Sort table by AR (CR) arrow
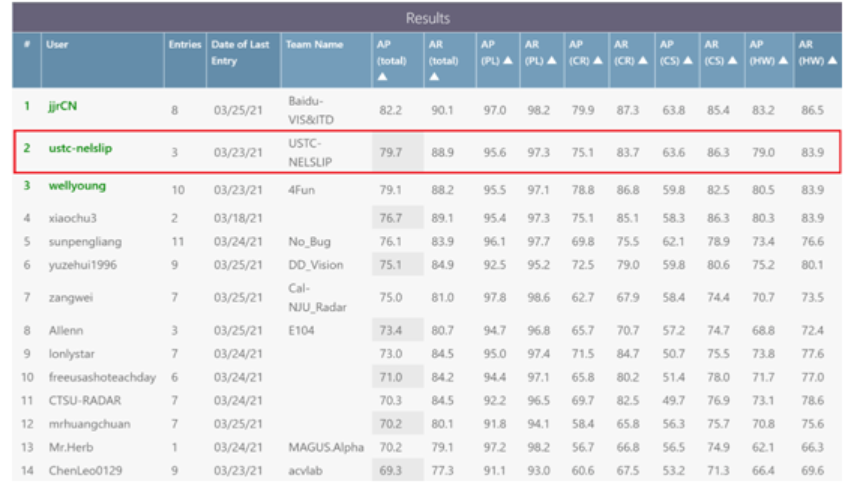855x489 pixels. pos(643,61)
